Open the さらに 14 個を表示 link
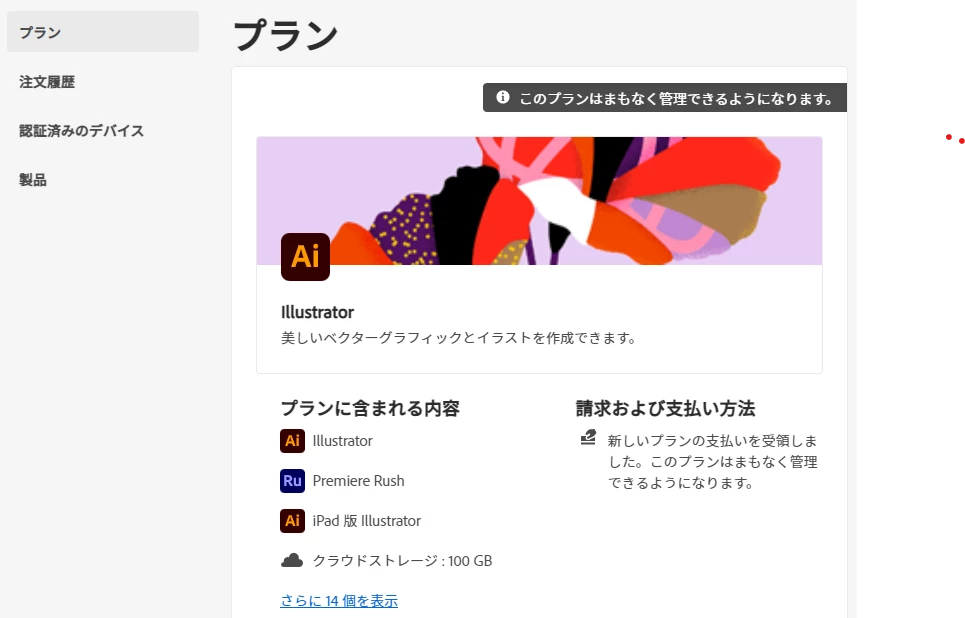 pos(339,601)
